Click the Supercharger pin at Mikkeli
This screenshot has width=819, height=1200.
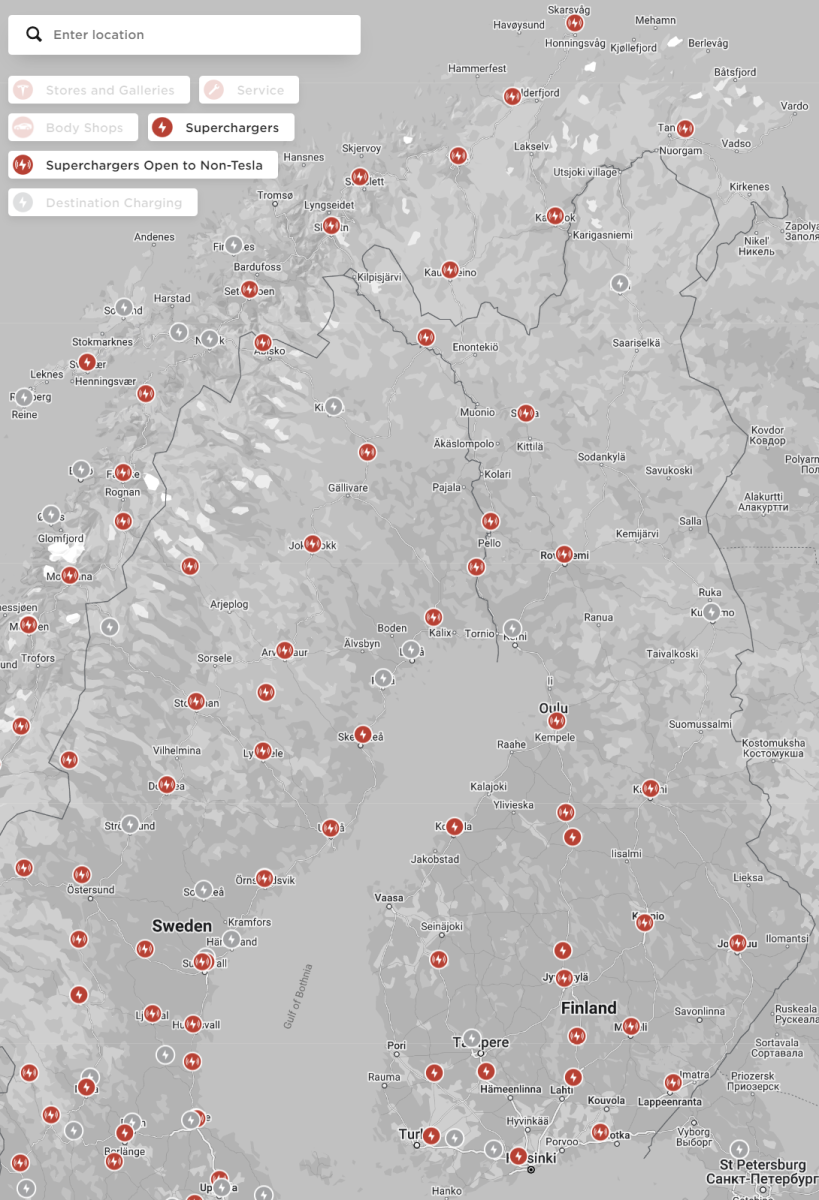point(630,1025)
